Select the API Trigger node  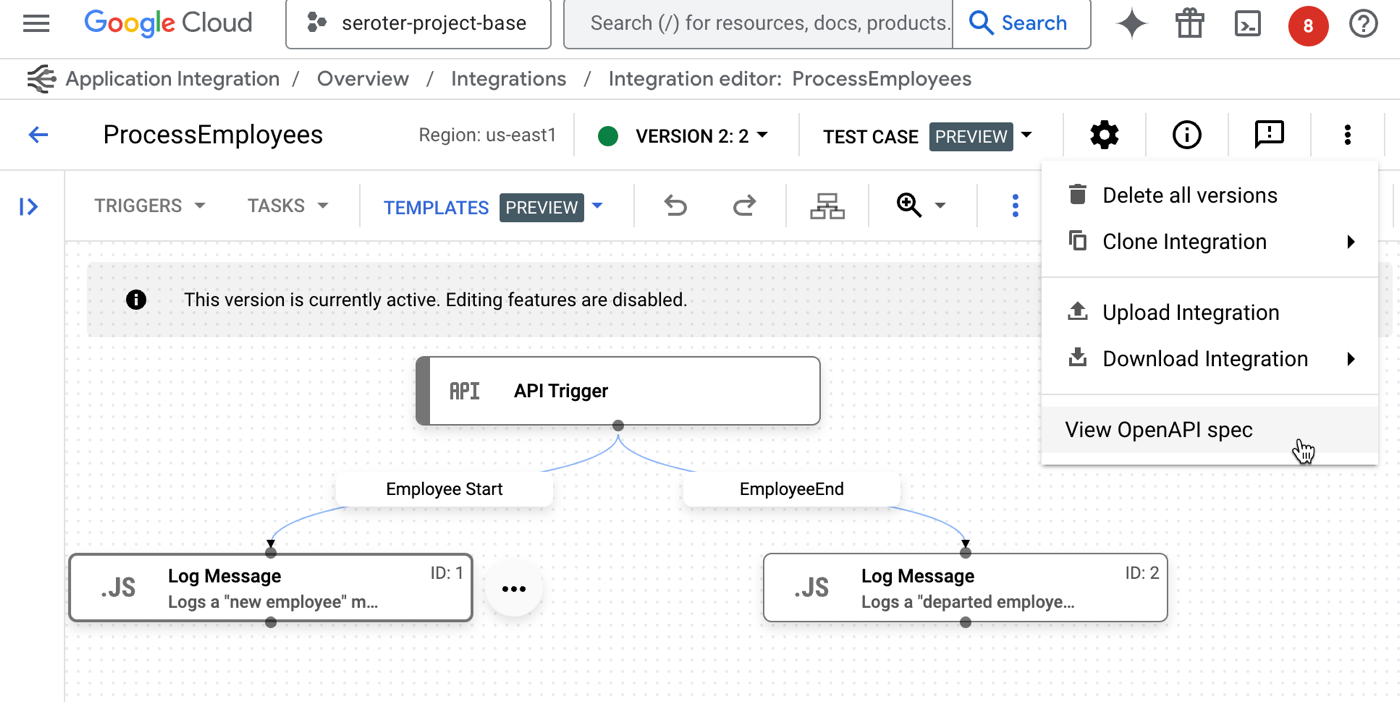click(x=618, y=391)
